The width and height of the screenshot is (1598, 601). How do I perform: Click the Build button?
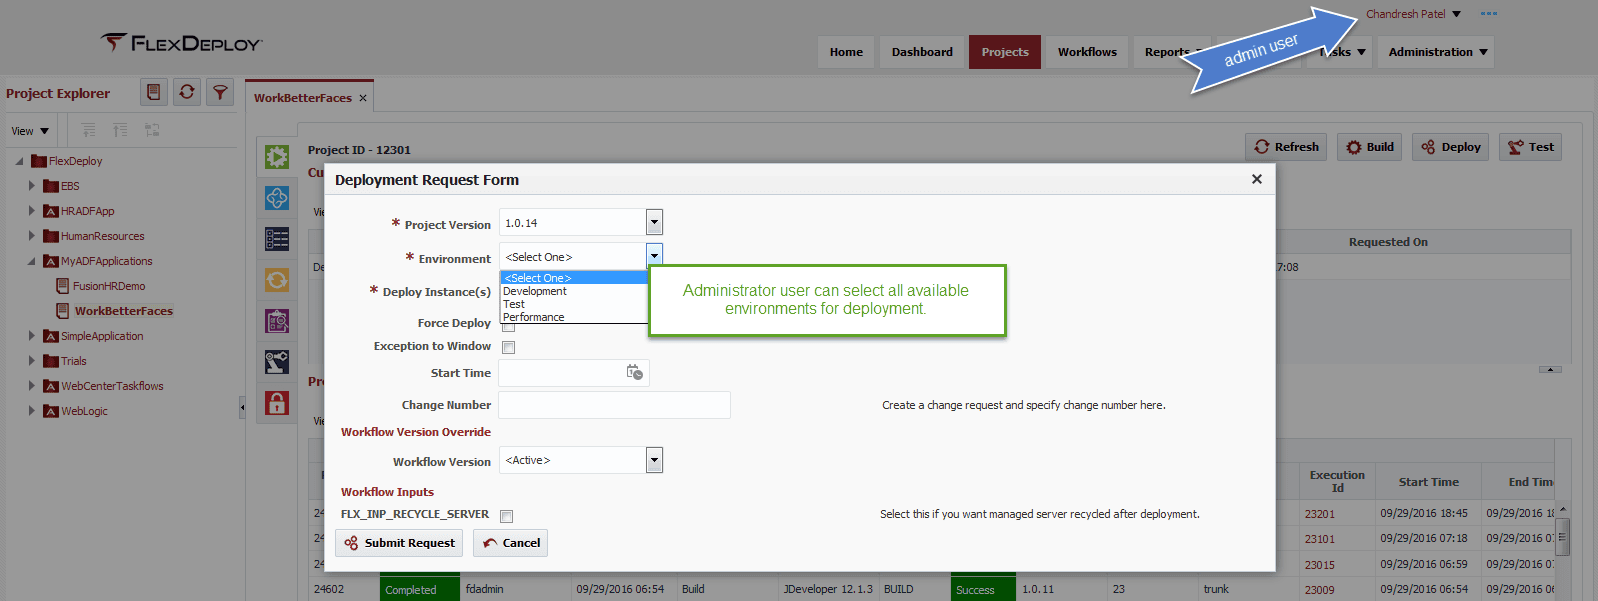pyautogui.click(x=1370, y=147)
